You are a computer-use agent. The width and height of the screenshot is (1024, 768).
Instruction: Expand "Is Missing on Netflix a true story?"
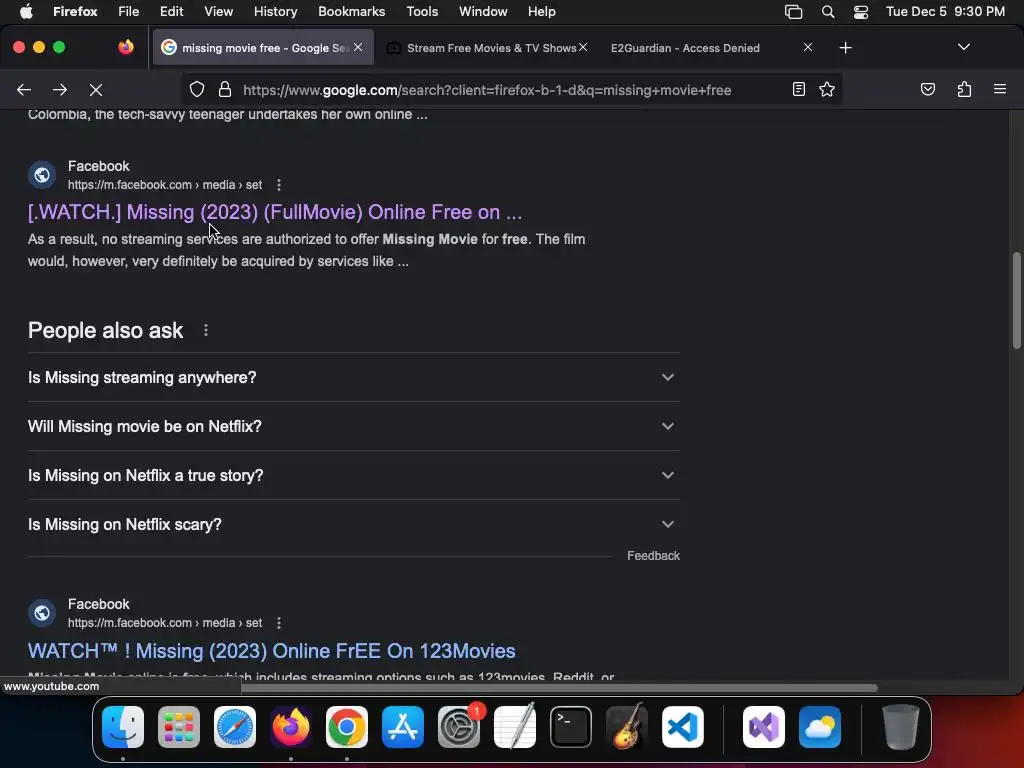coord(353,475)
